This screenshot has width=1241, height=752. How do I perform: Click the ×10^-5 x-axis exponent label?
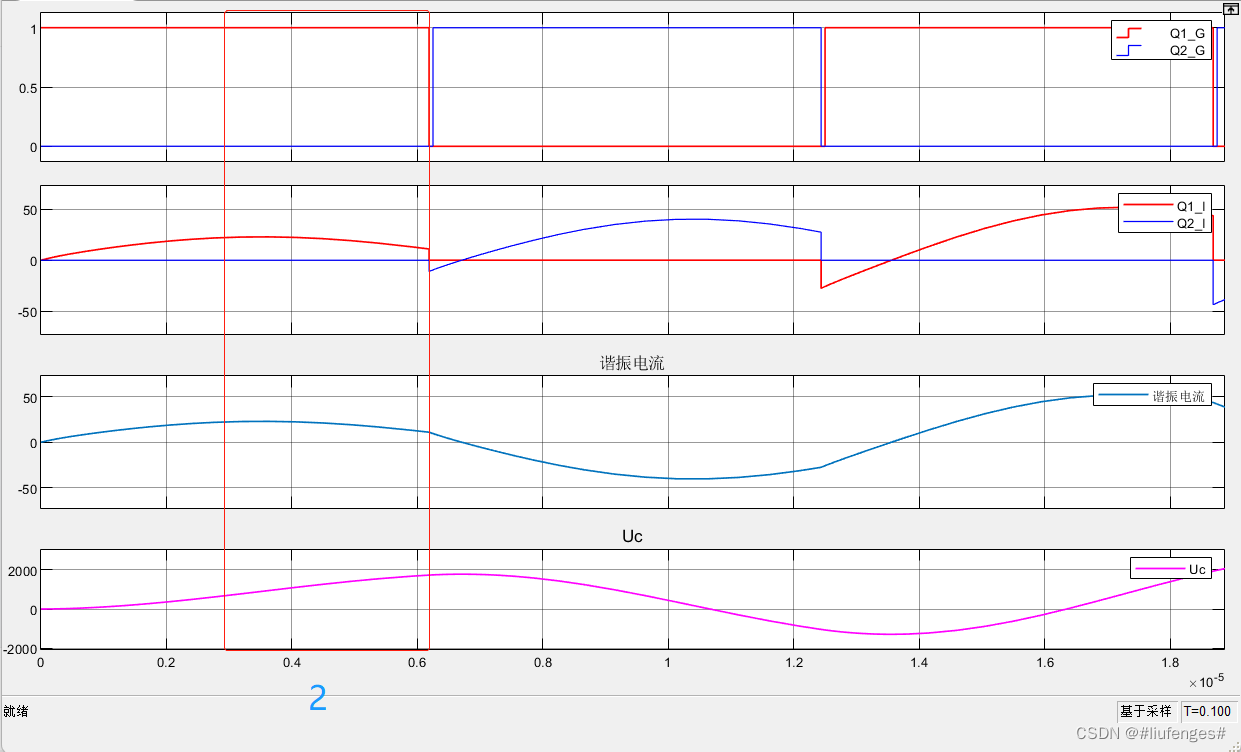(x=1206, y=681)
